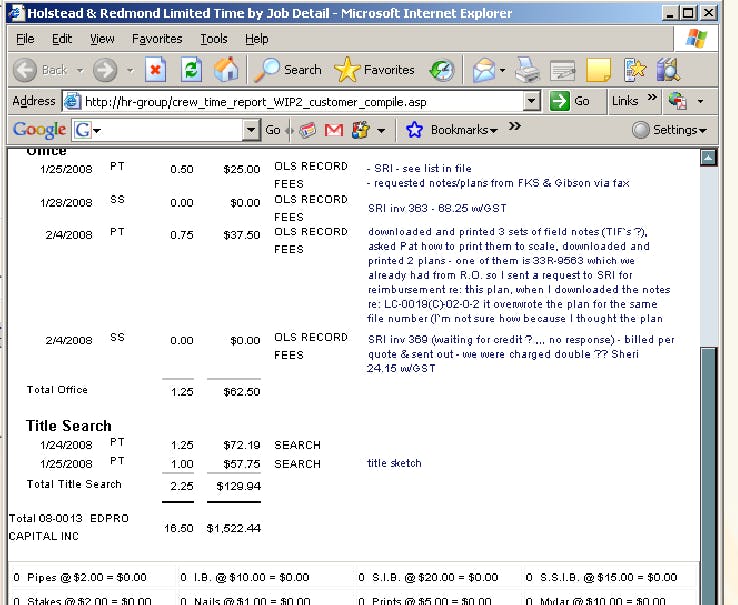Expand the Google search box dropdown

tap(251, 129)
